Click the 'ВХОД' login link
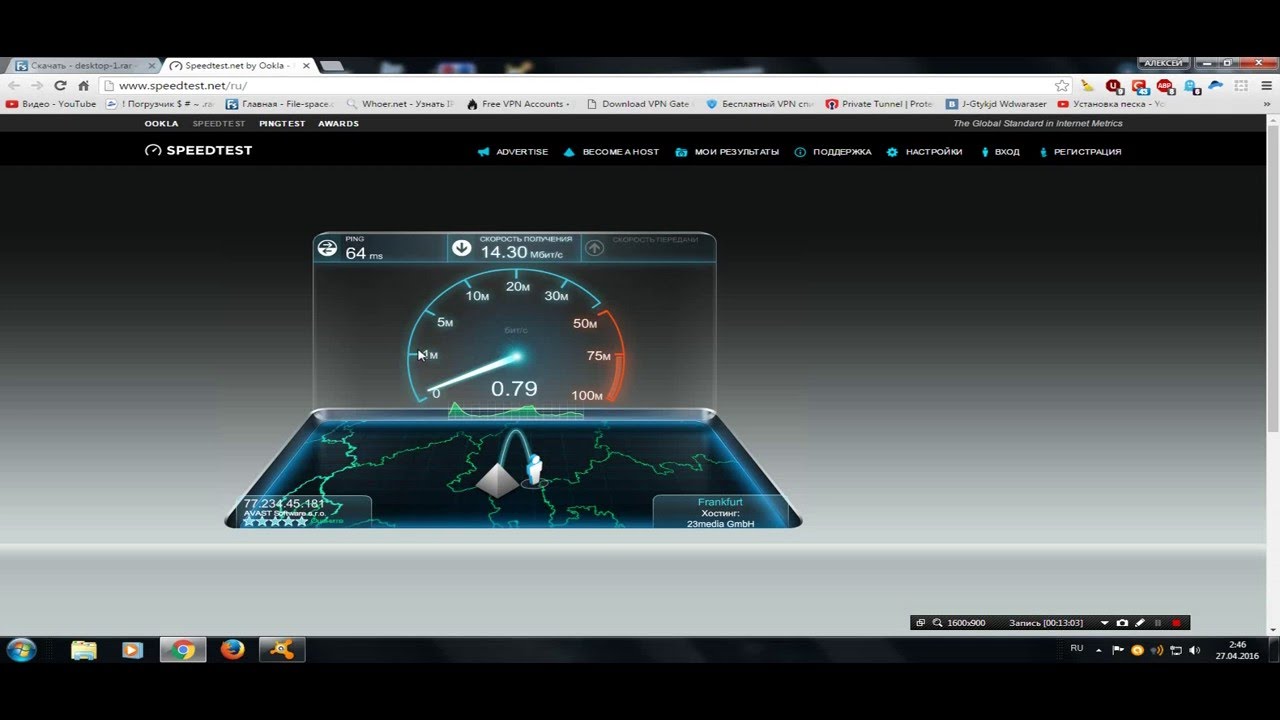The width and height of the screenshot is (1280, 720). (x=1000, y=152)
